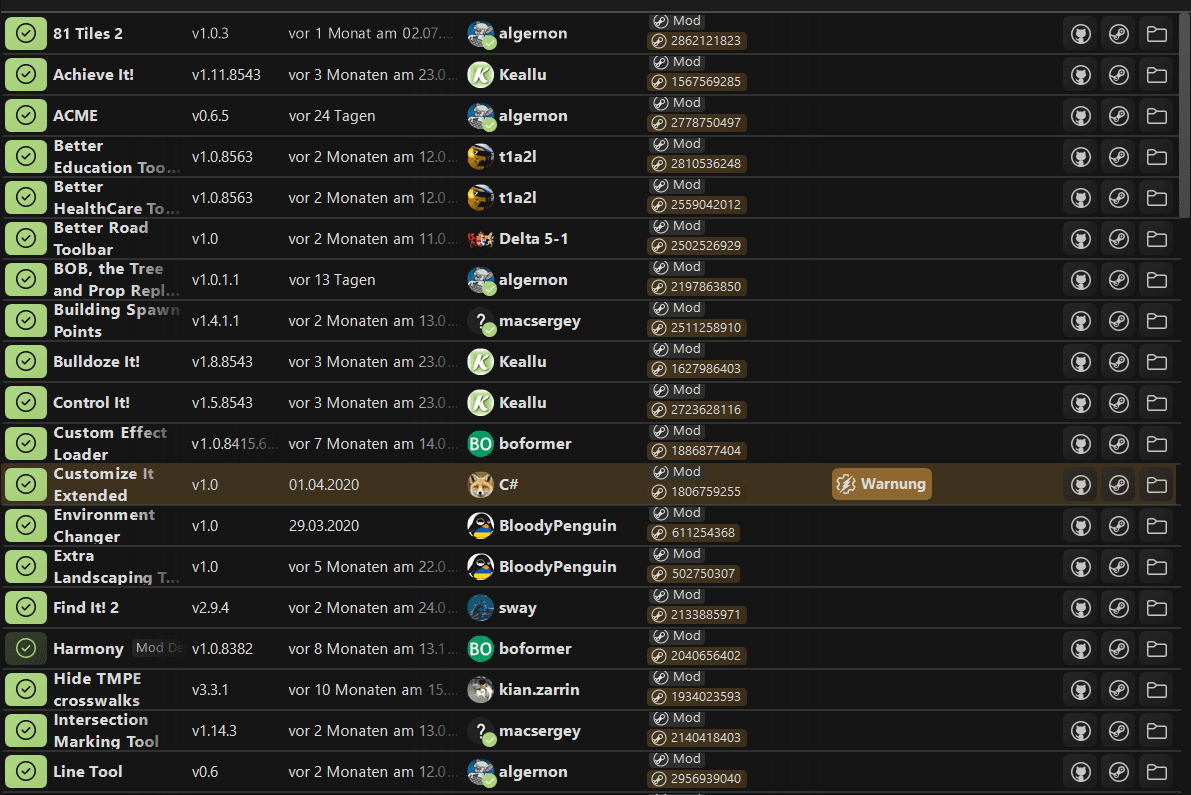This screenshot has width=1191, height=795.
Task: Toggle the Bulldoze It! enabled state
Action: coord(26,361)
